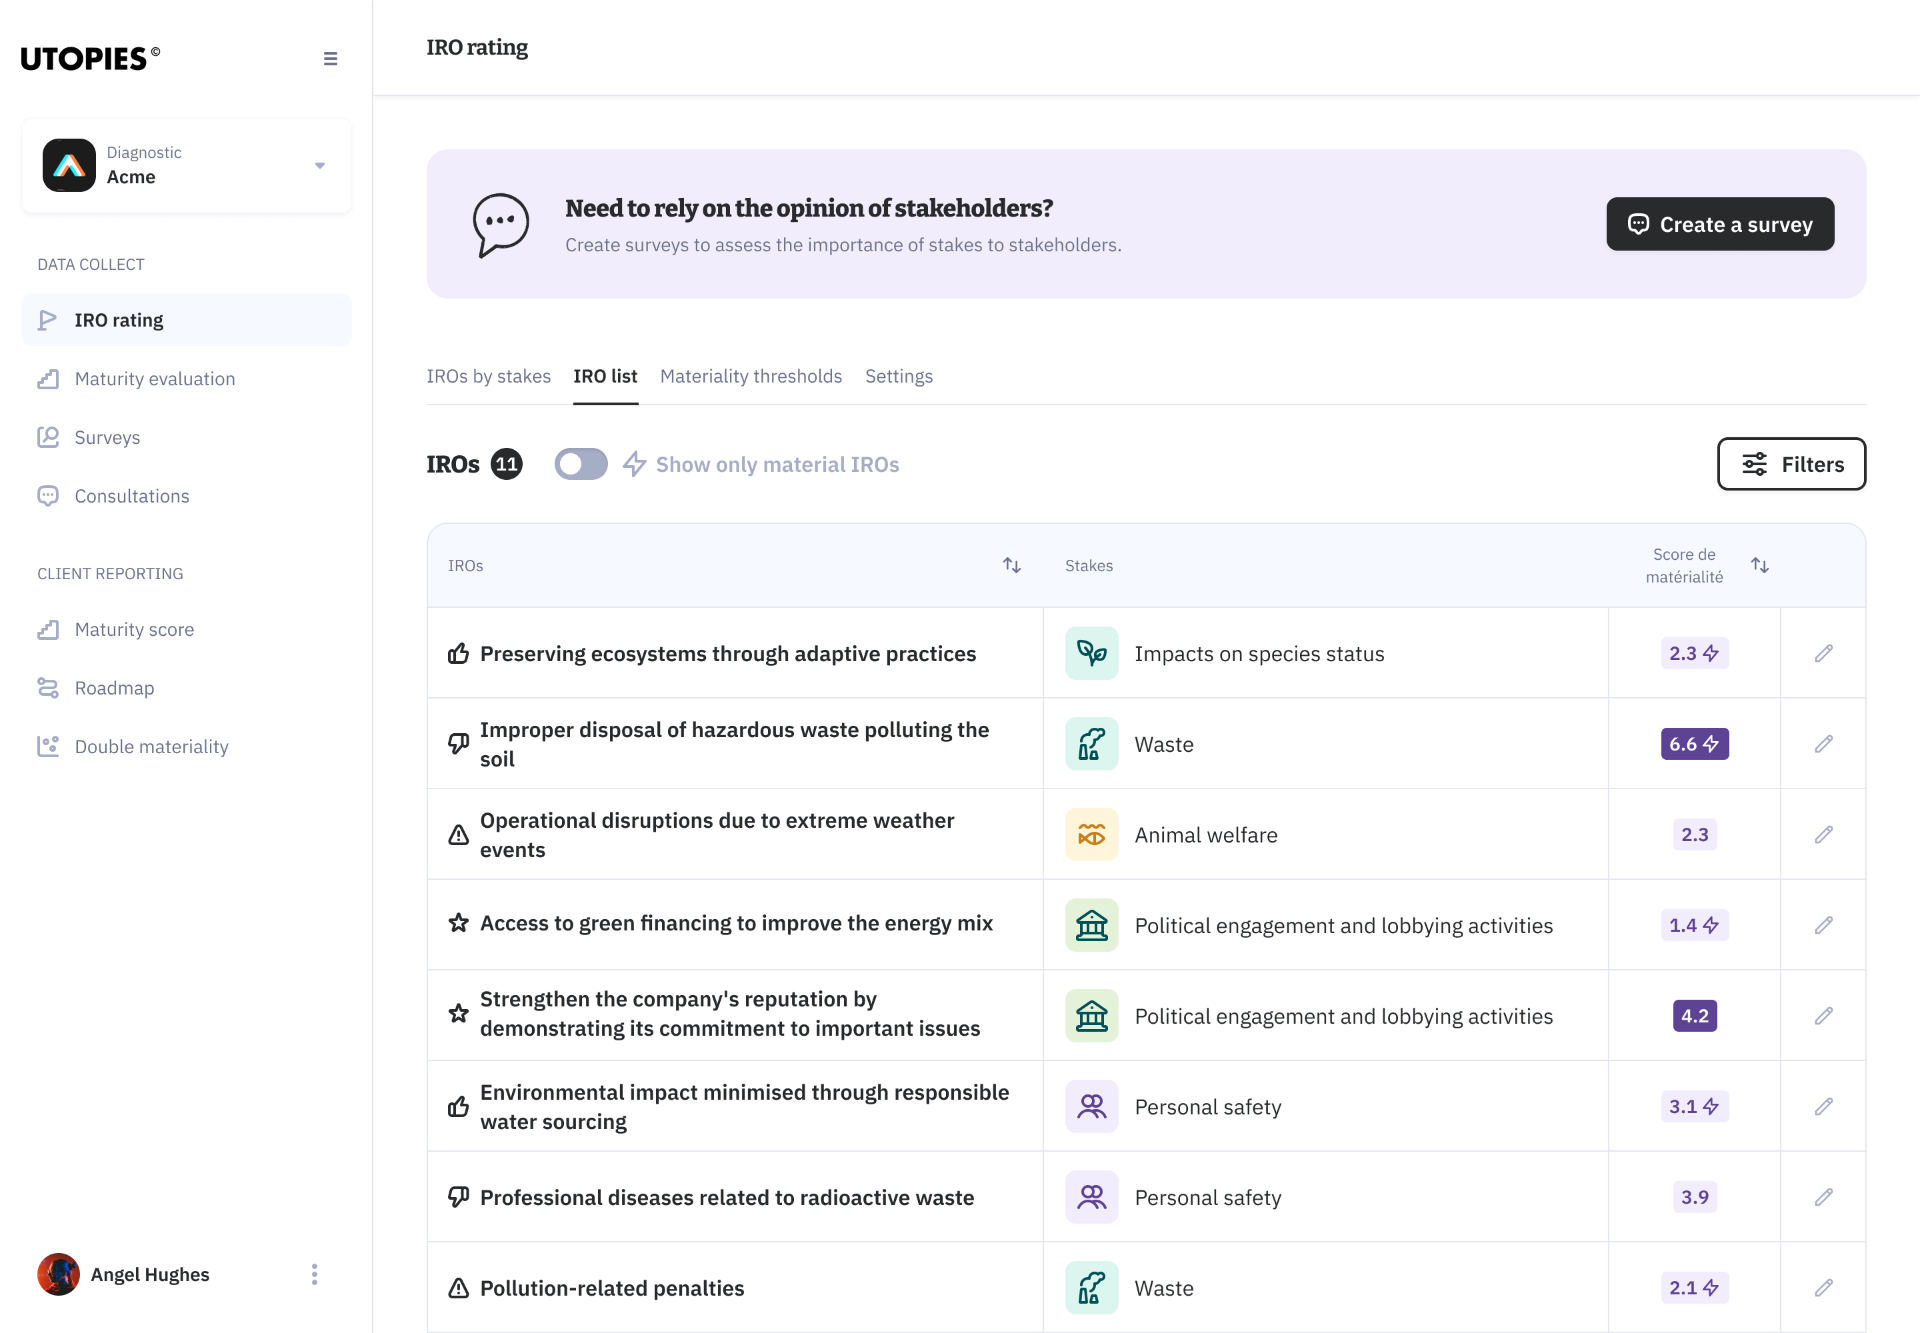Image resolution: width=1920 pixels, height=1333 pixels.
Task: Open Angel Hughes user options menu
Action: tap(314, 1274)
